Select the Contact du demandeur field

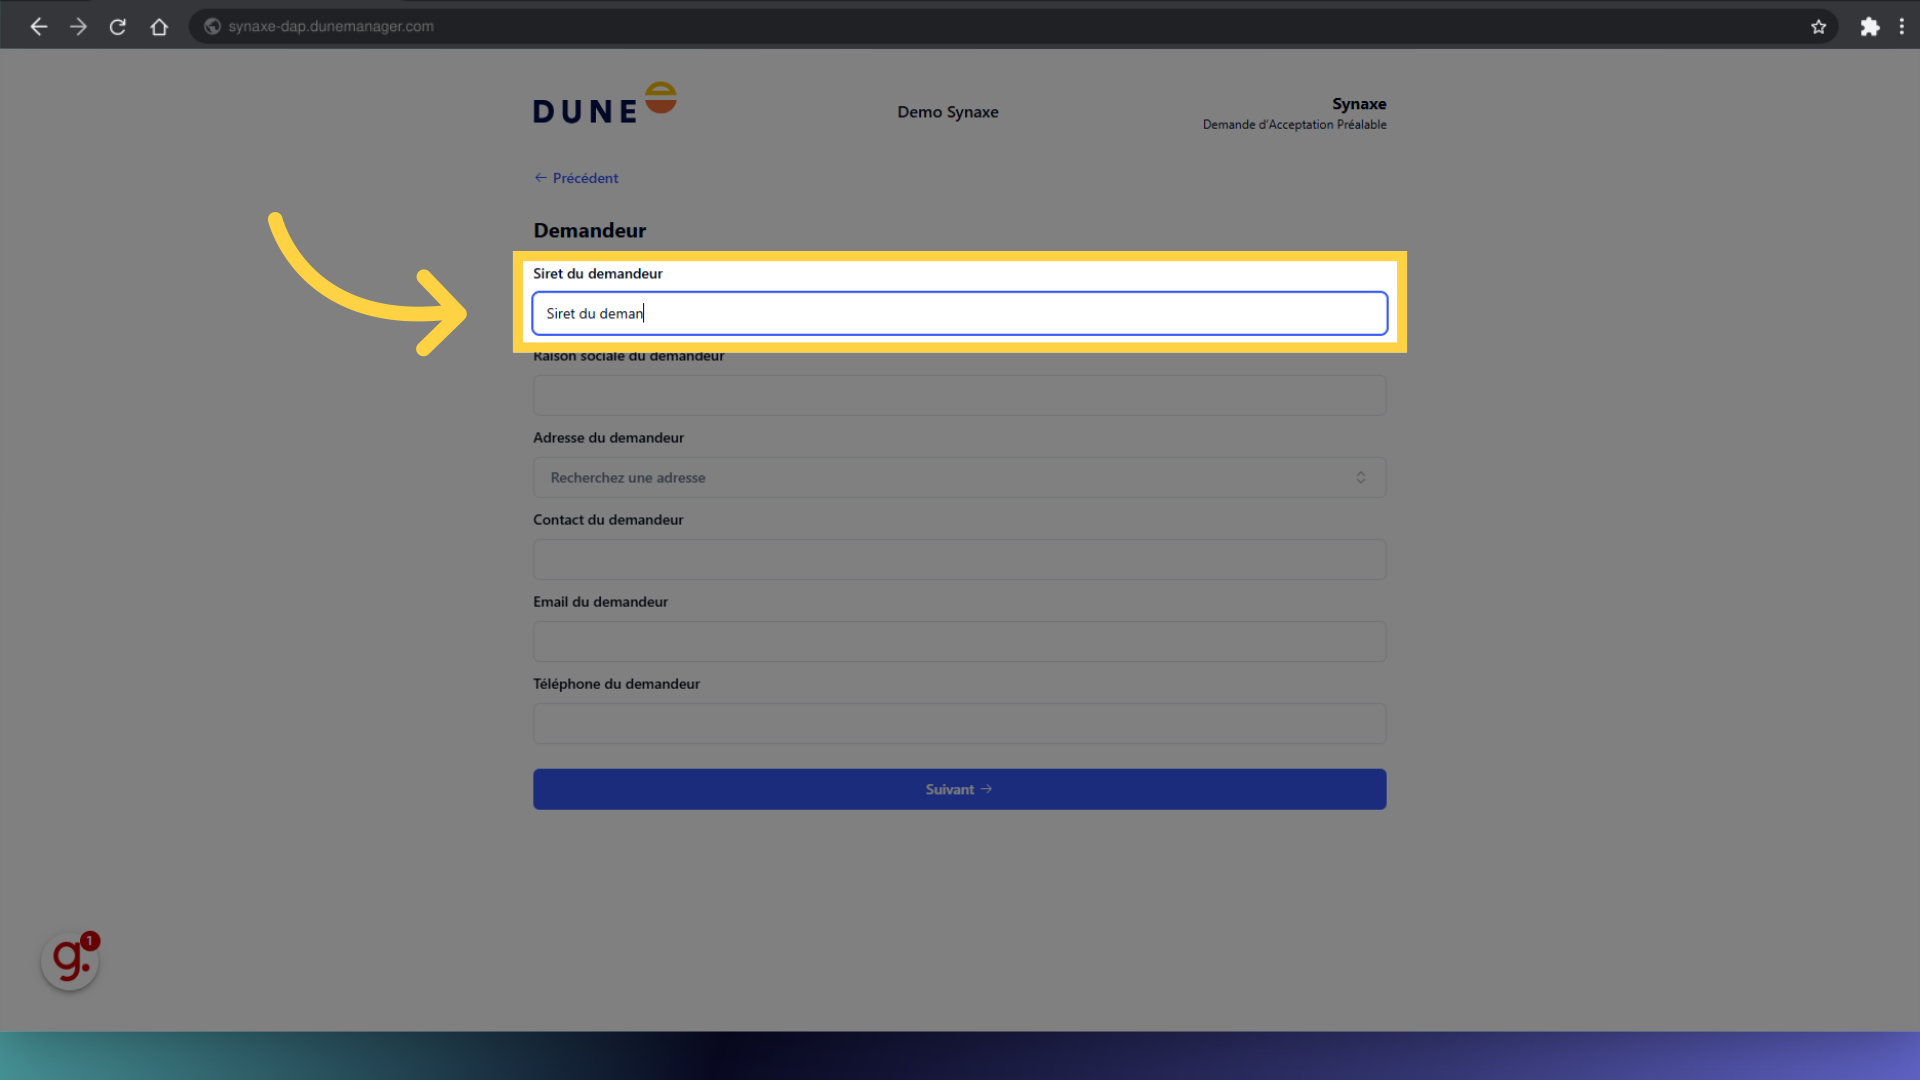click(x=958, y=560)
